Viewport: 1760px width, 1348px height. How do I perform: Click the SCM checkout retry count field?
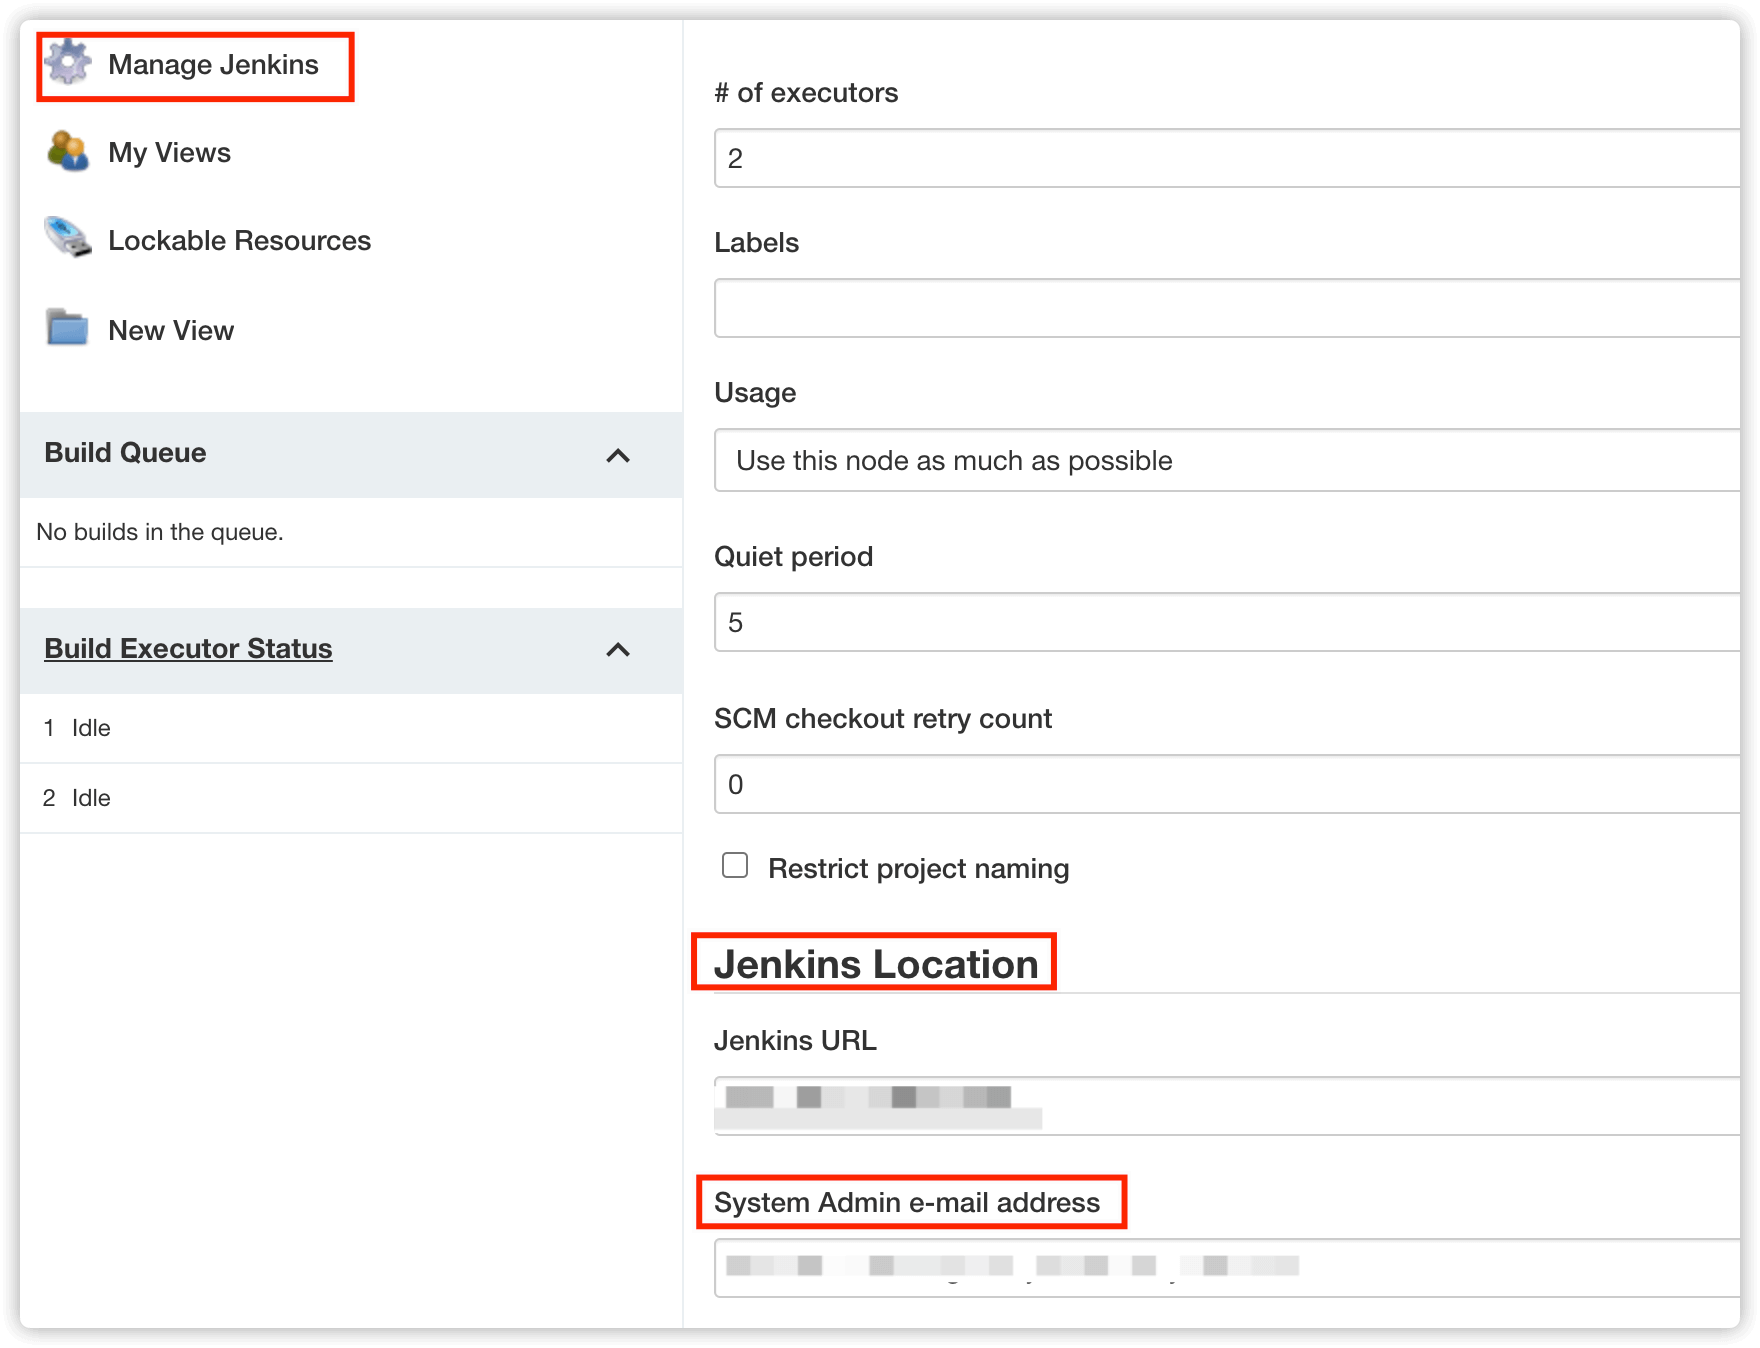(x=1227, y=784)
